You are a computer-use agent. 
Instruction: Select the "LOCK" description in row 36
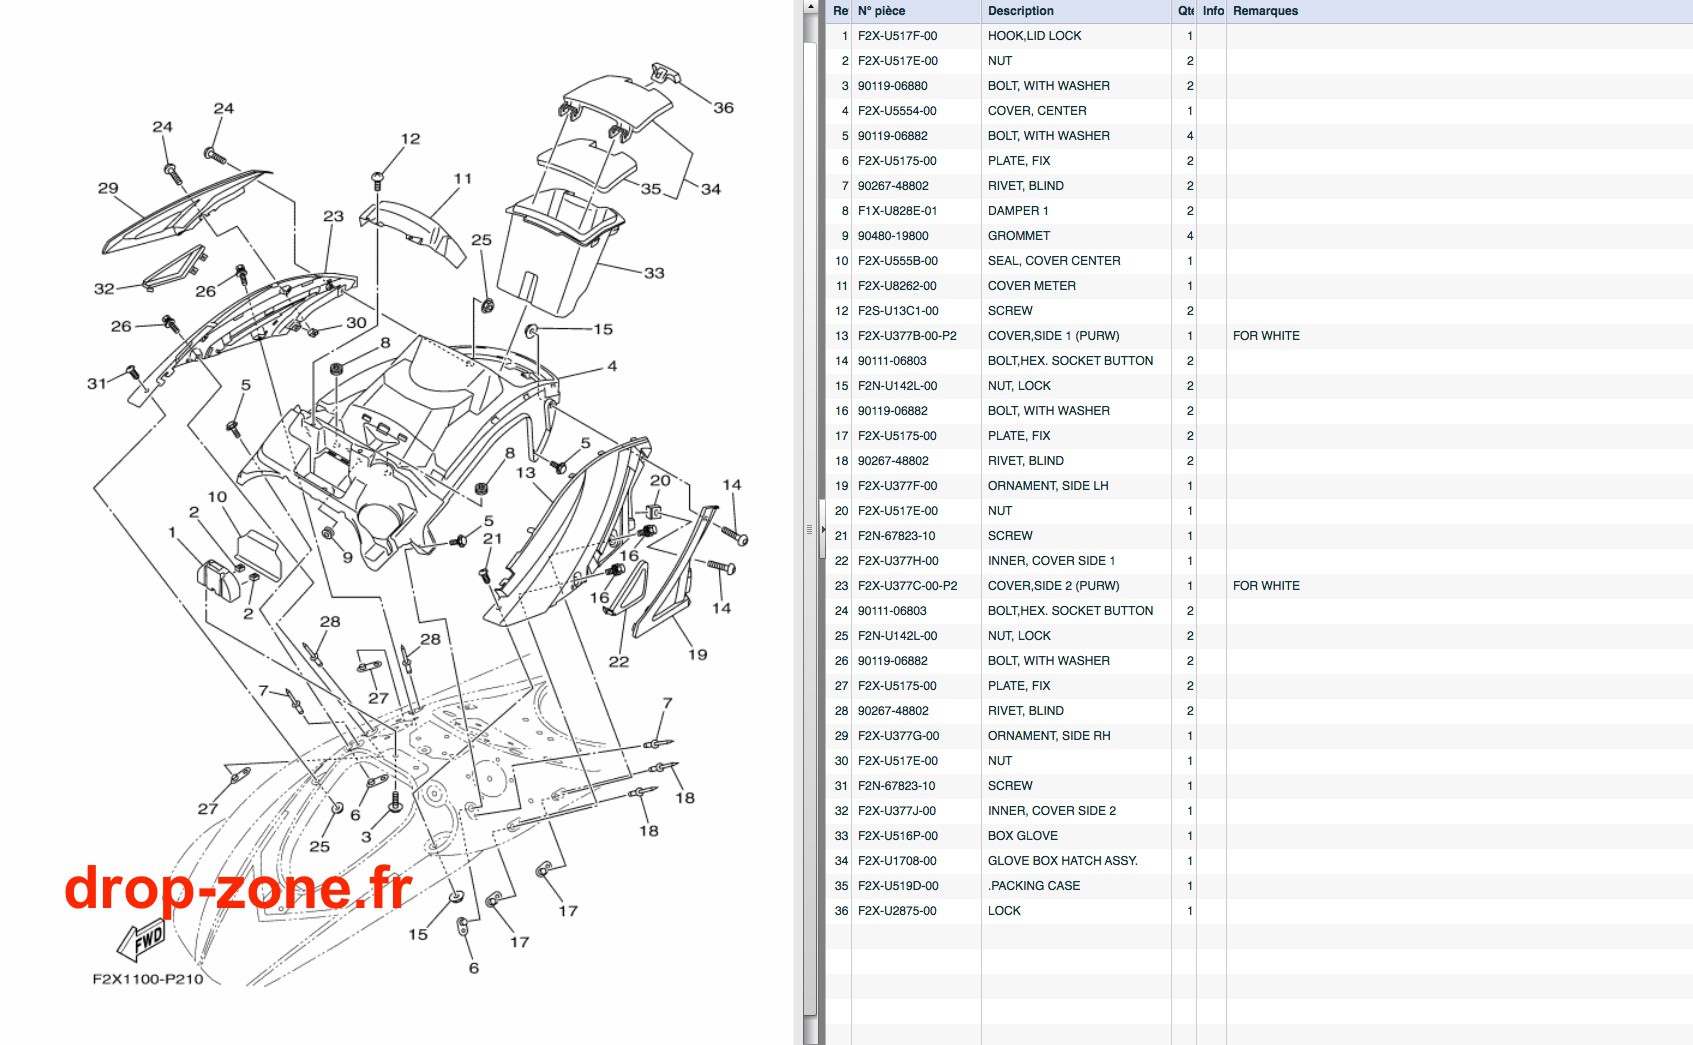pyautogui.click(x=1004, y=911)
